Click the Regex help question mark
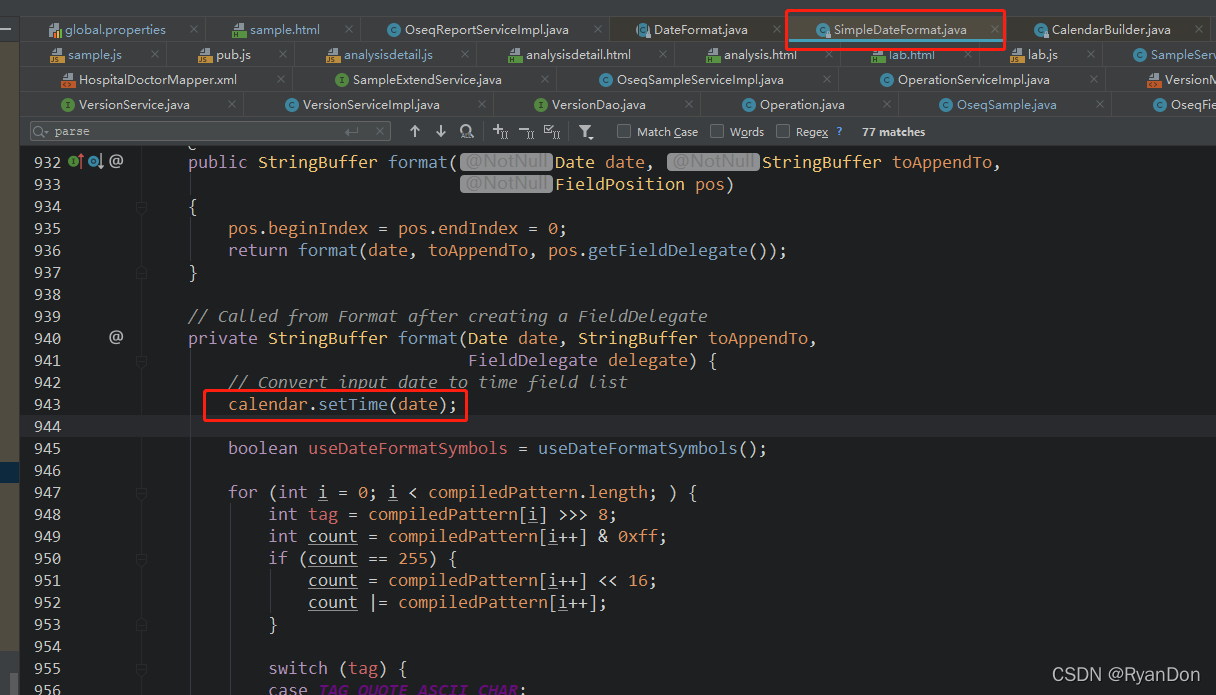The image size is (1216, 695). [x=838, y=131]
